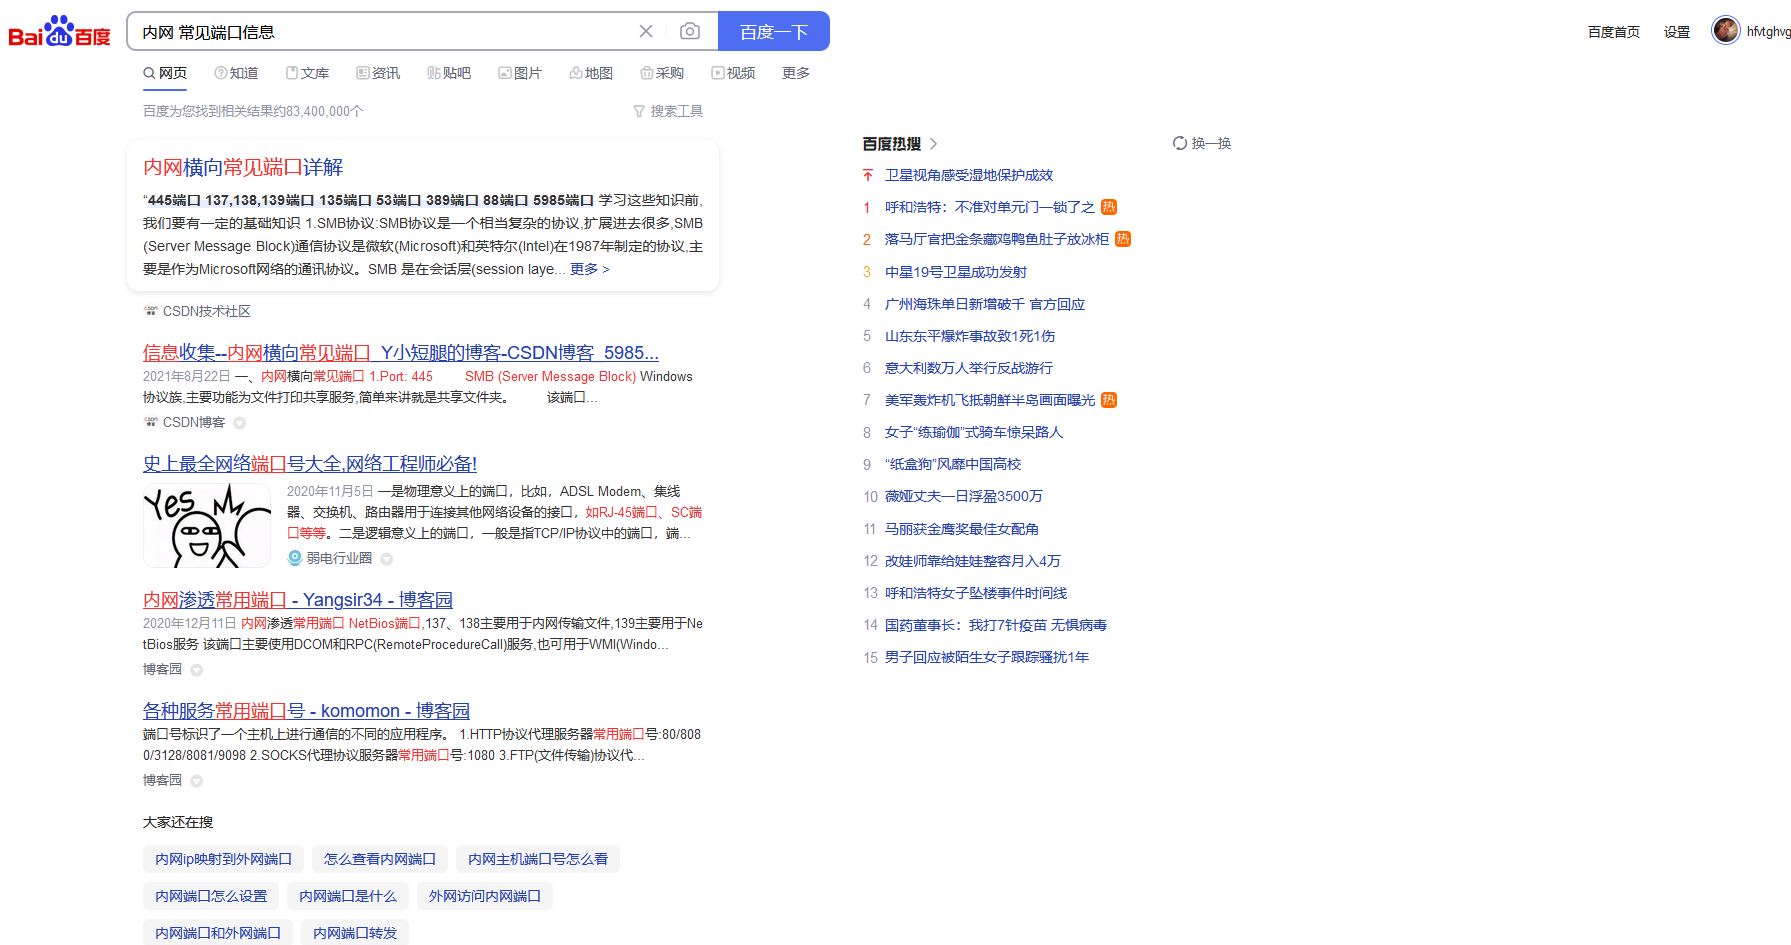Select related search 内网端口转发
The height and width of the screenshot is (945, 1791).
355,933
